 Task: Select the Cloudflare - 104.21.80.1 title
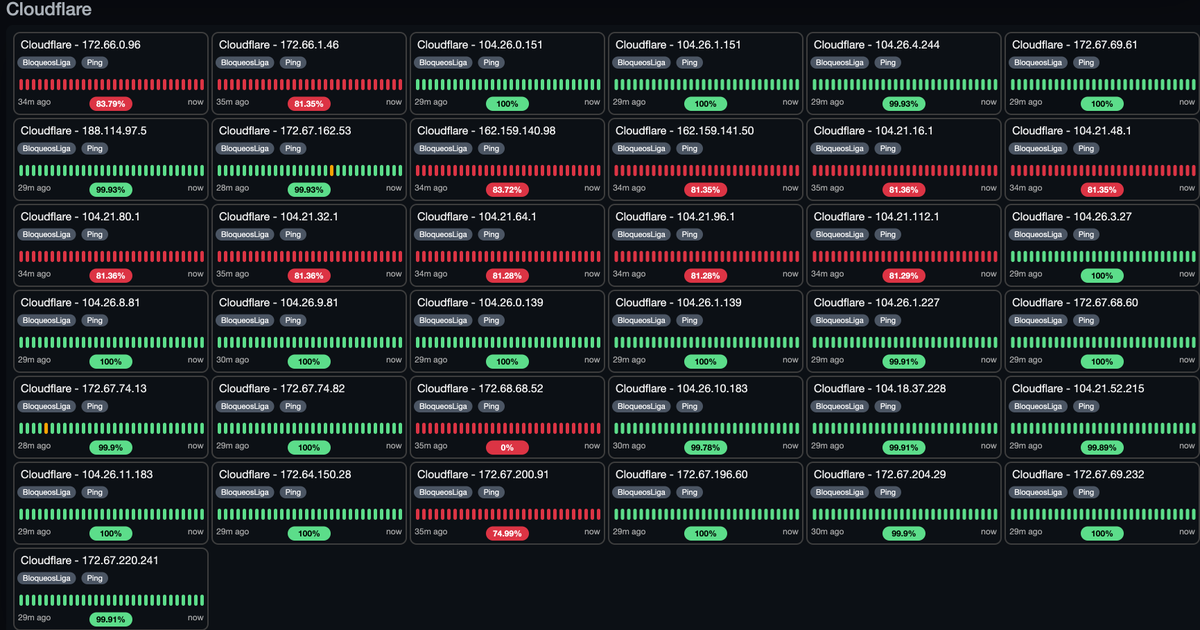pyautogui.click(x=80, y=217)
